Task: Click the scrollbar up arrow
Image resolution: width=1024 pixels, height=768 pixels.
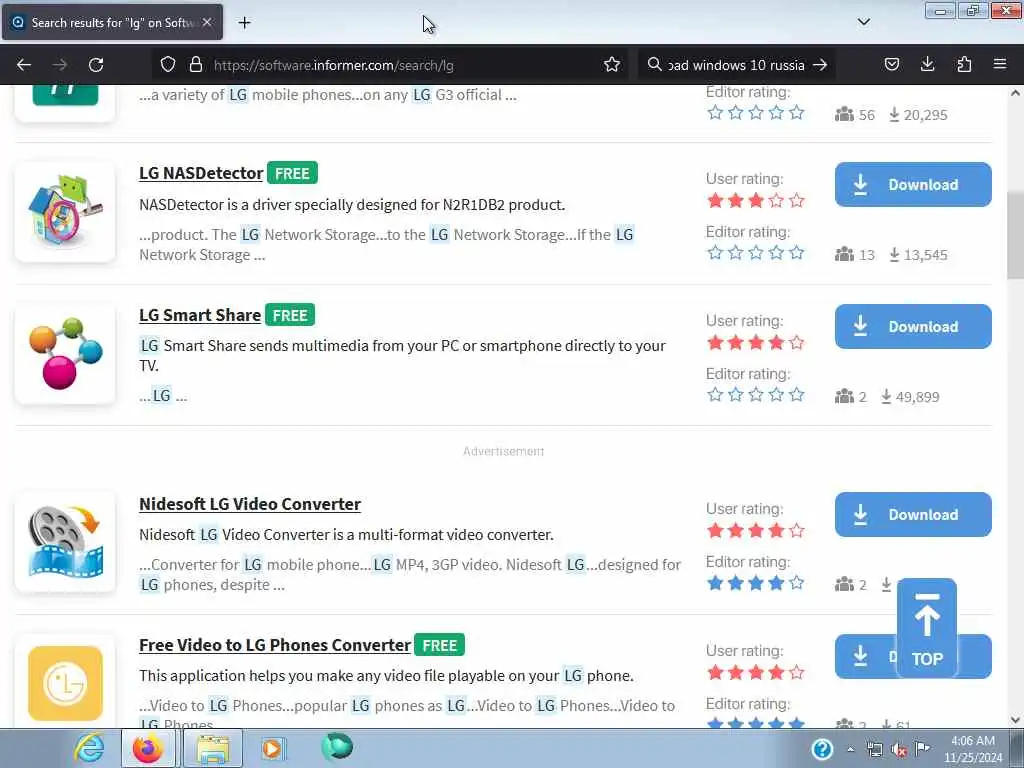Action: coord(1016,93)
